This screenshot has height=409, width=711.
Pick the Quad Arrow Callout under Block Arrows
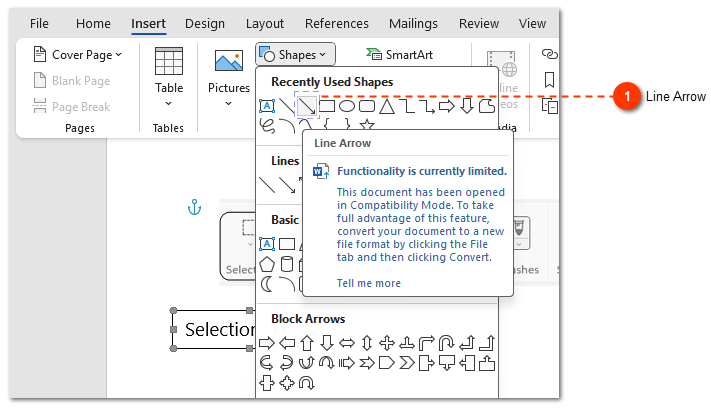tap(287, 383)
